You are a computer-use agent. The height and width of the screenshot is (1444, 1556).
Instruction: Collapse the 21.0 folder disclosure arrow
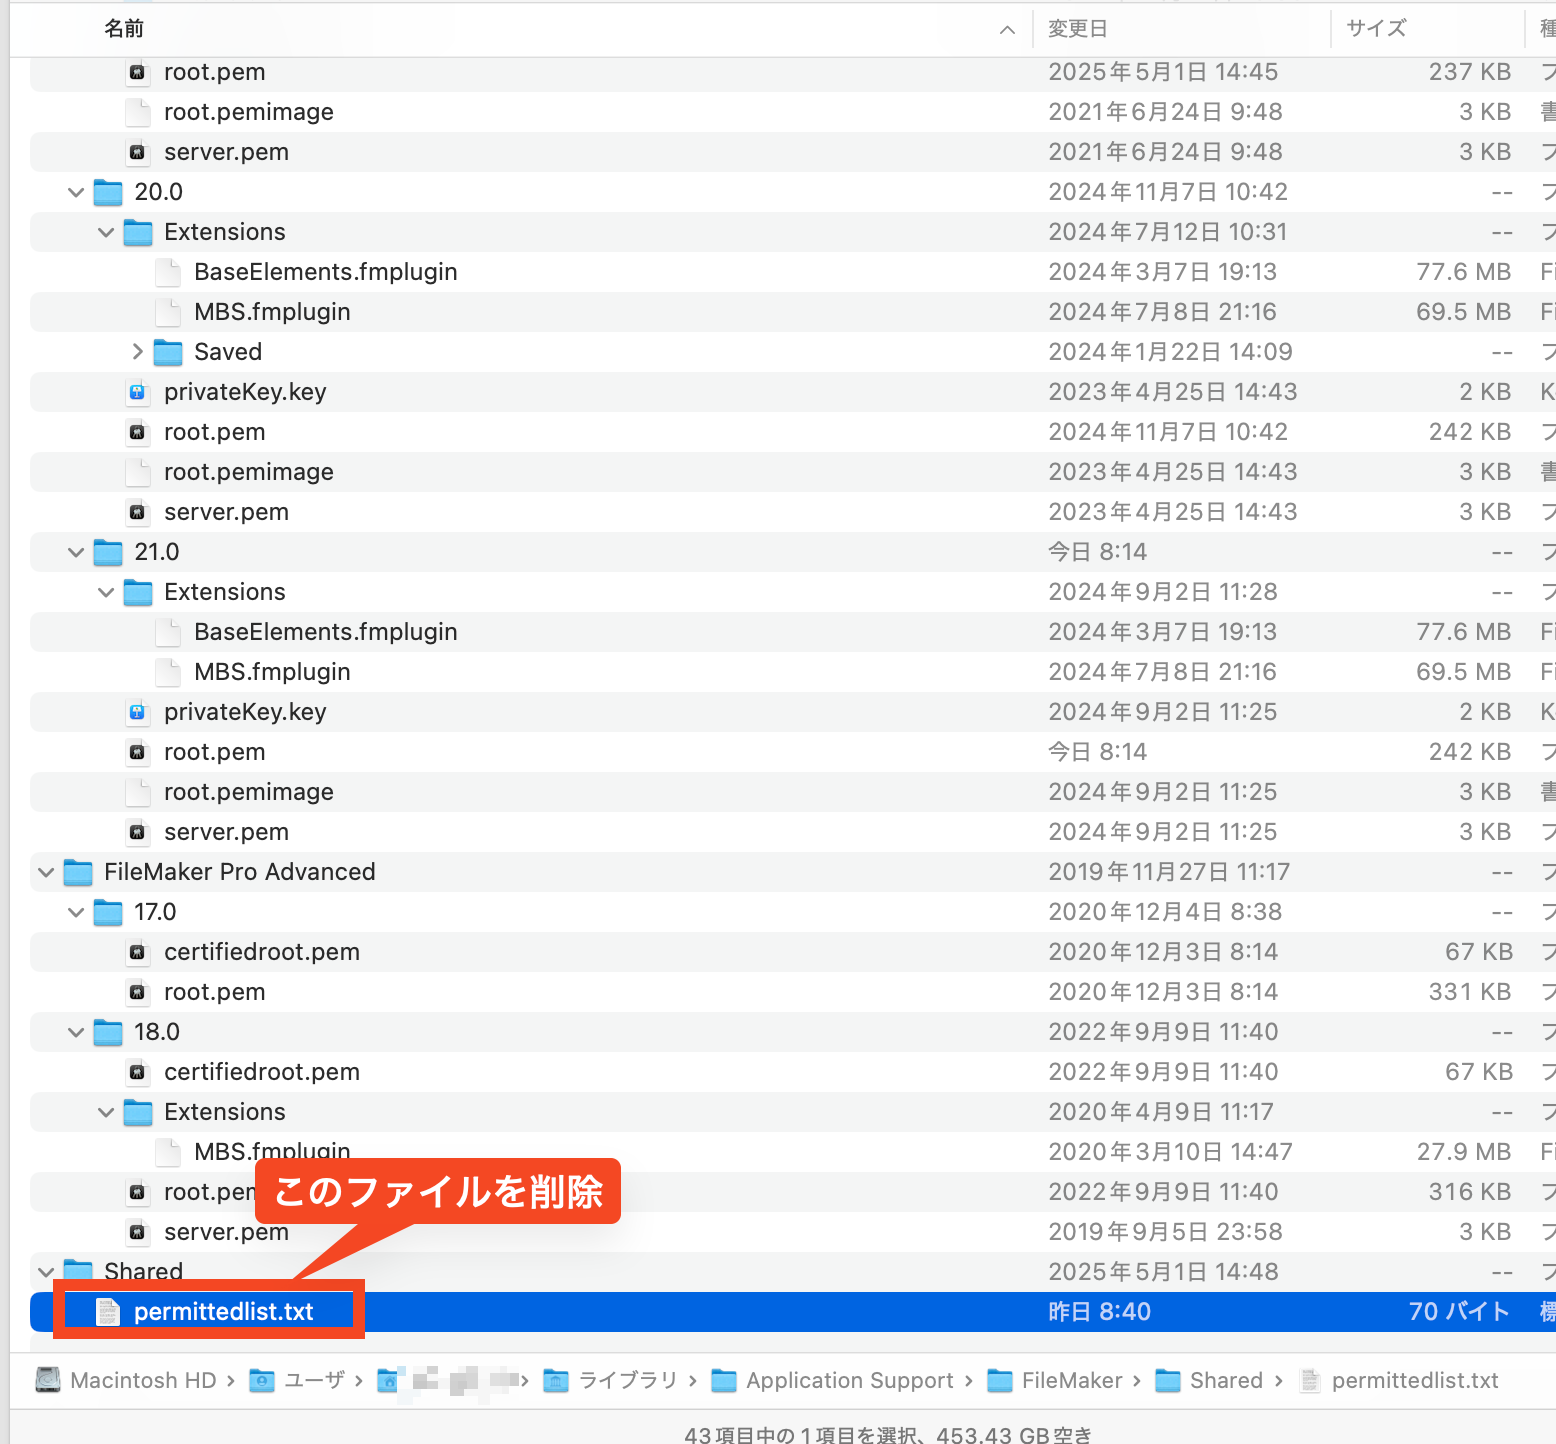click(x=76, y=552)
